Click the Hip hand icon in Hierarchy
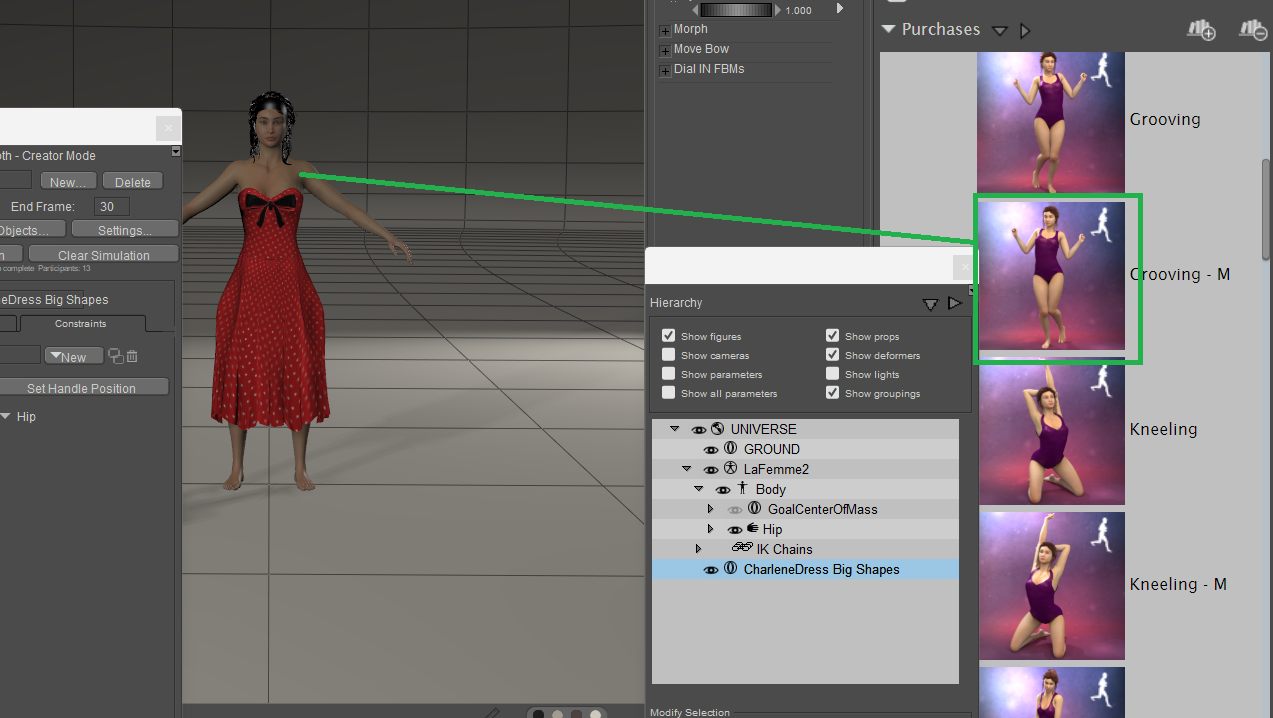1273x718 pixels. tap(752, 529)
